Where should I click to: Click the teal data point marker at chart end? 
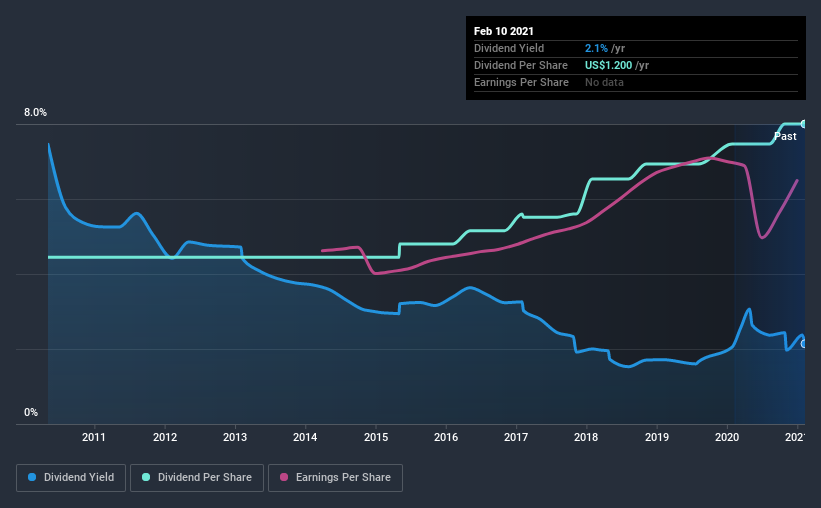[x=803, y=124]
